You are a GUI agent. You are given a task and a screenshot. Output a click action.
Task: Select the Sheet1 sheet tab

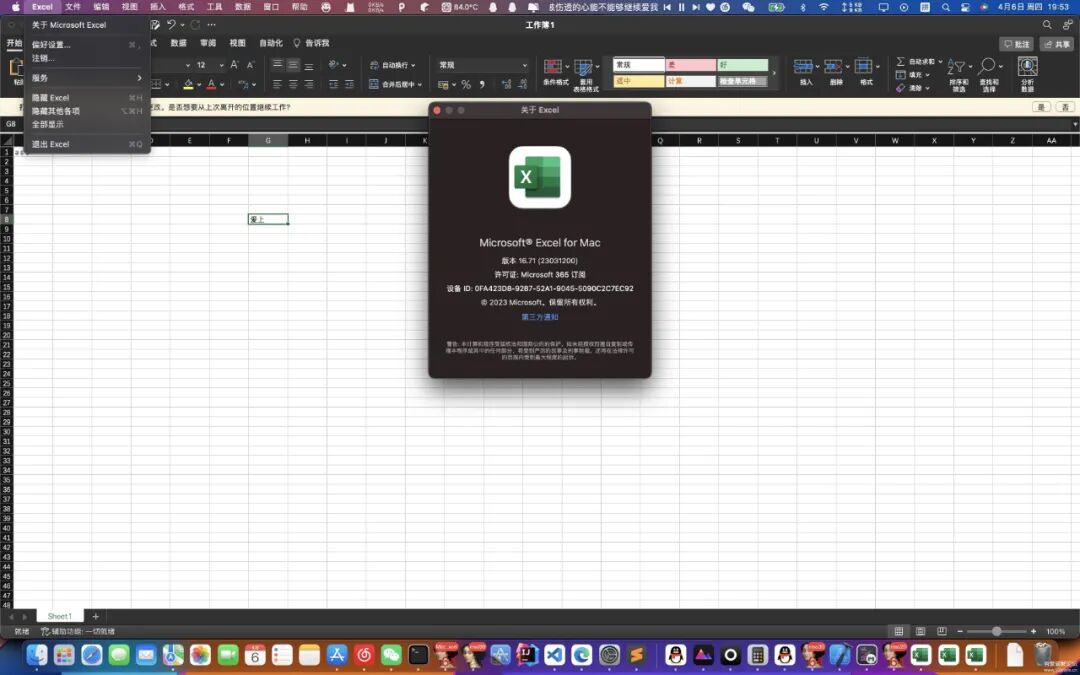point(59,616)
